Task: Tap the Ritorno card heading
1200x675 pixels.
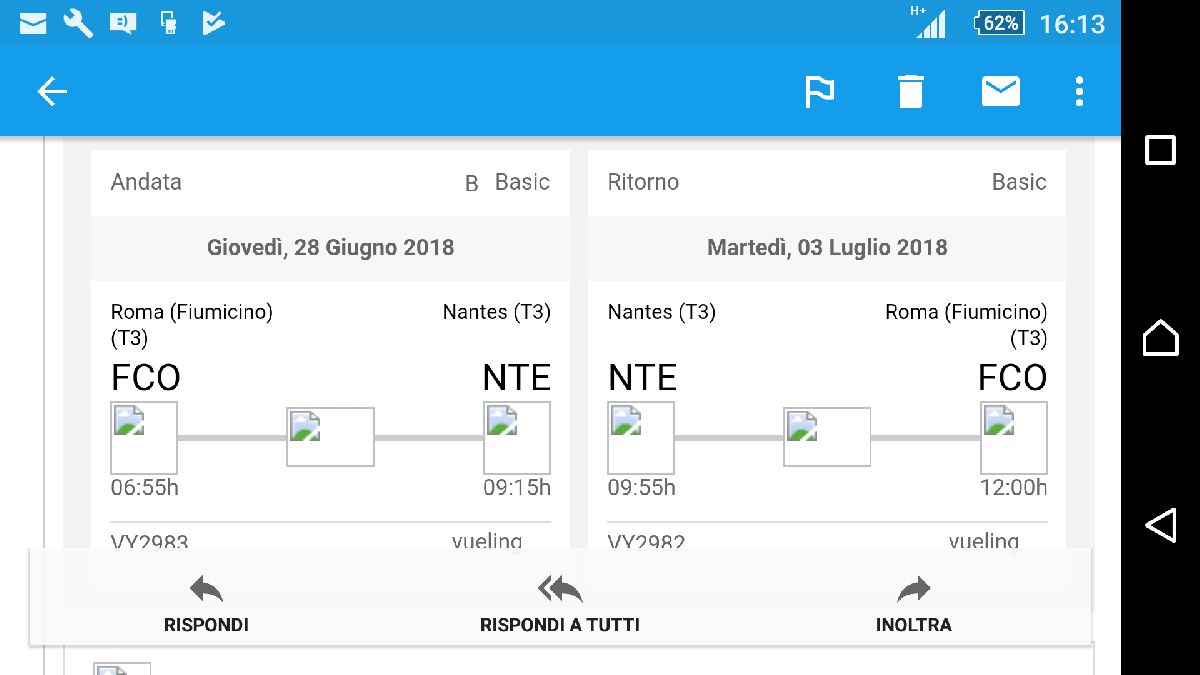Action: [x=643, y=182]
